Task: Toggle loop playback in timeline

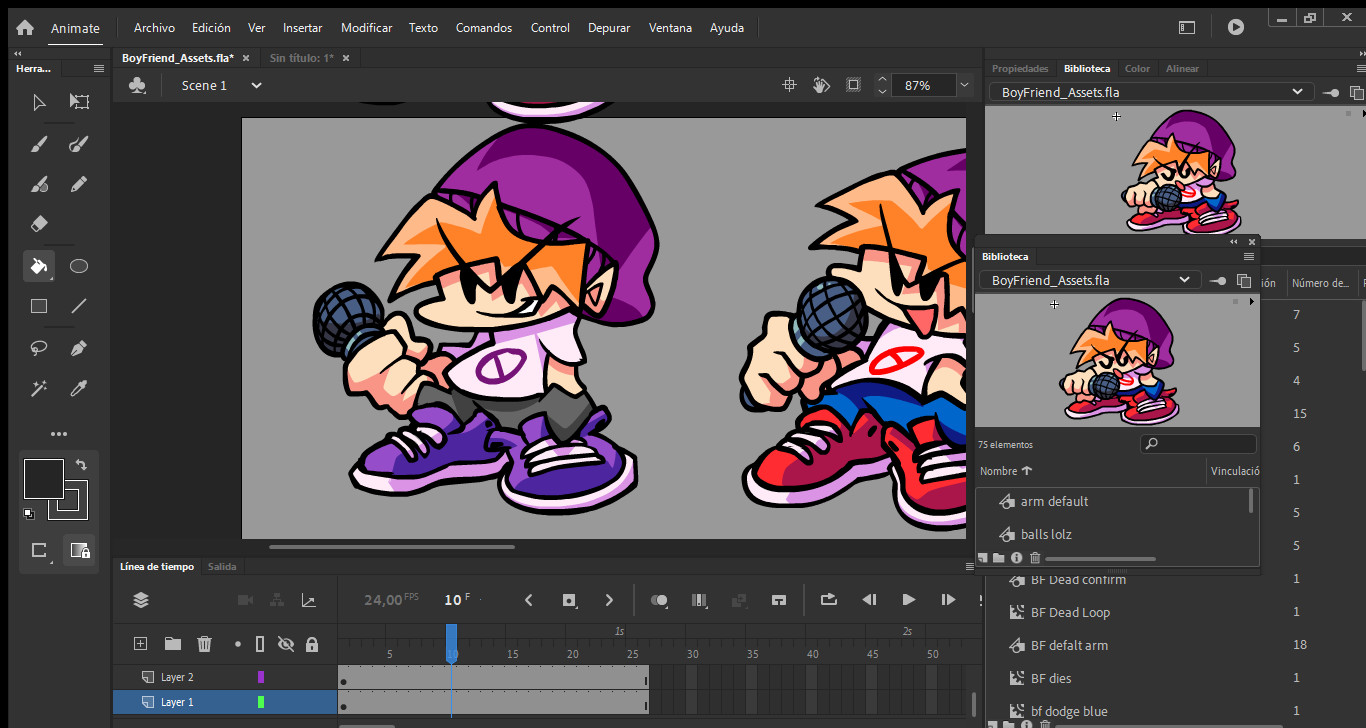Action: pyautogui.click(x=828, y=600)
